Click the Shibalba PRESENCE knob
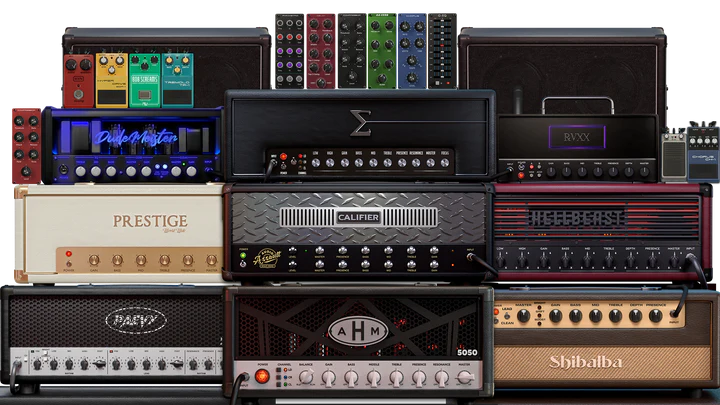This screenshot has width=720, height=405. pyautogui.click(x=655, y=315)
